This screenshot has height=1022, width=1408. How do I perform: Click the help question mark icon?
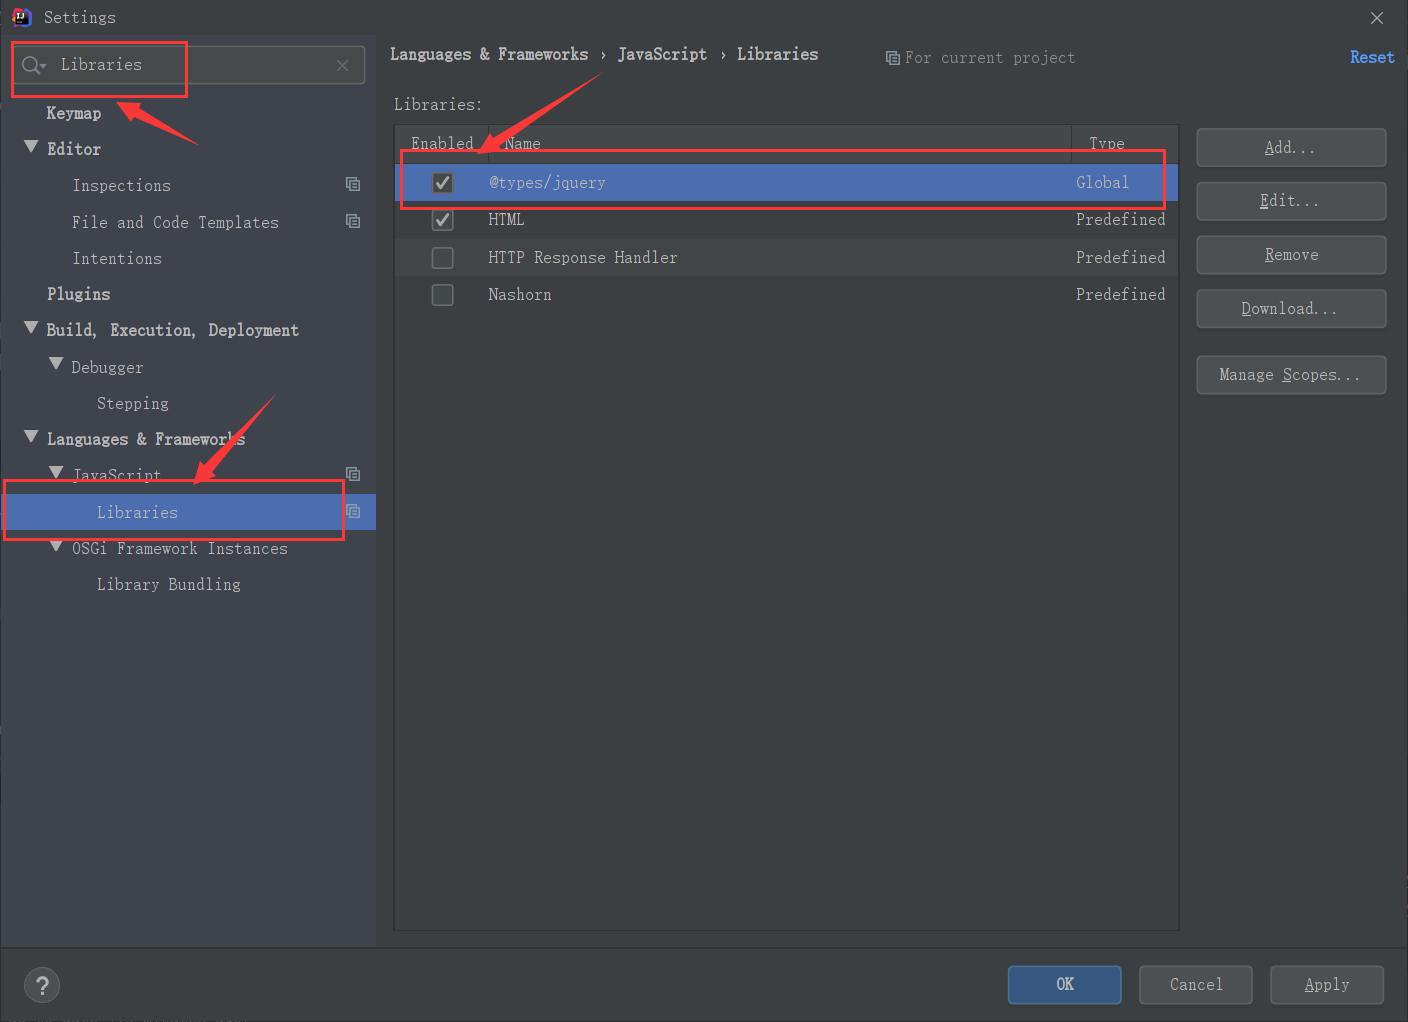(42, 986)
